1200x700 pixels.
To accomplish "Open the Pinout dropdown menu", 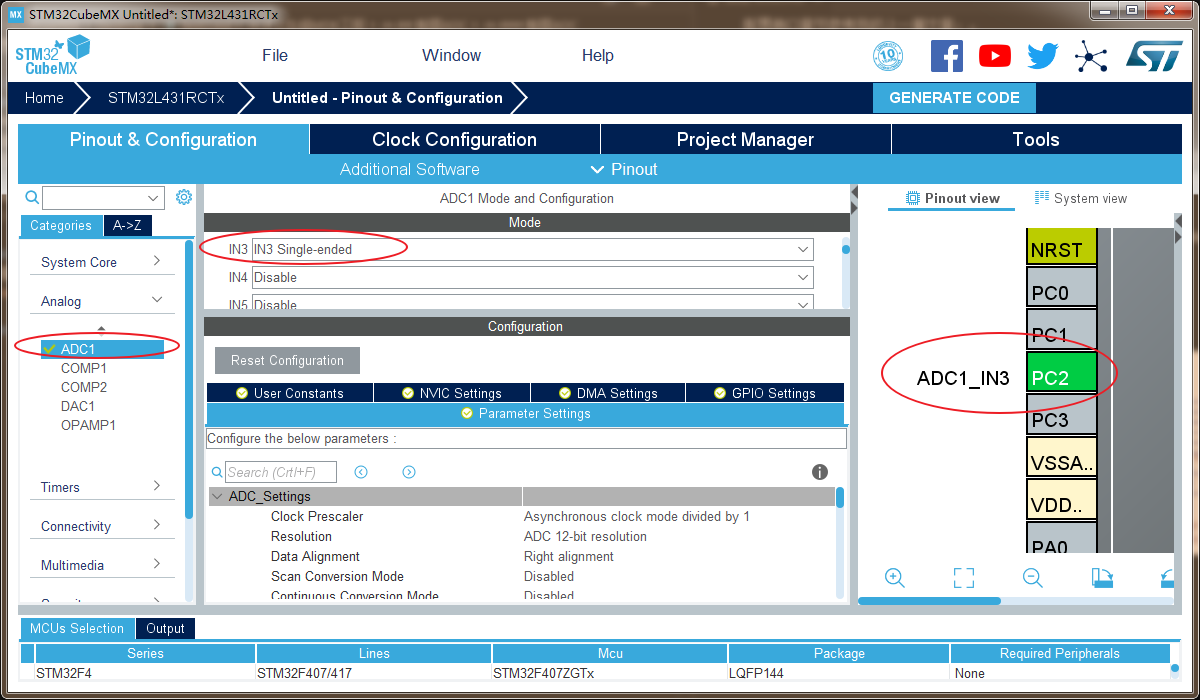I will pos(624,169).
